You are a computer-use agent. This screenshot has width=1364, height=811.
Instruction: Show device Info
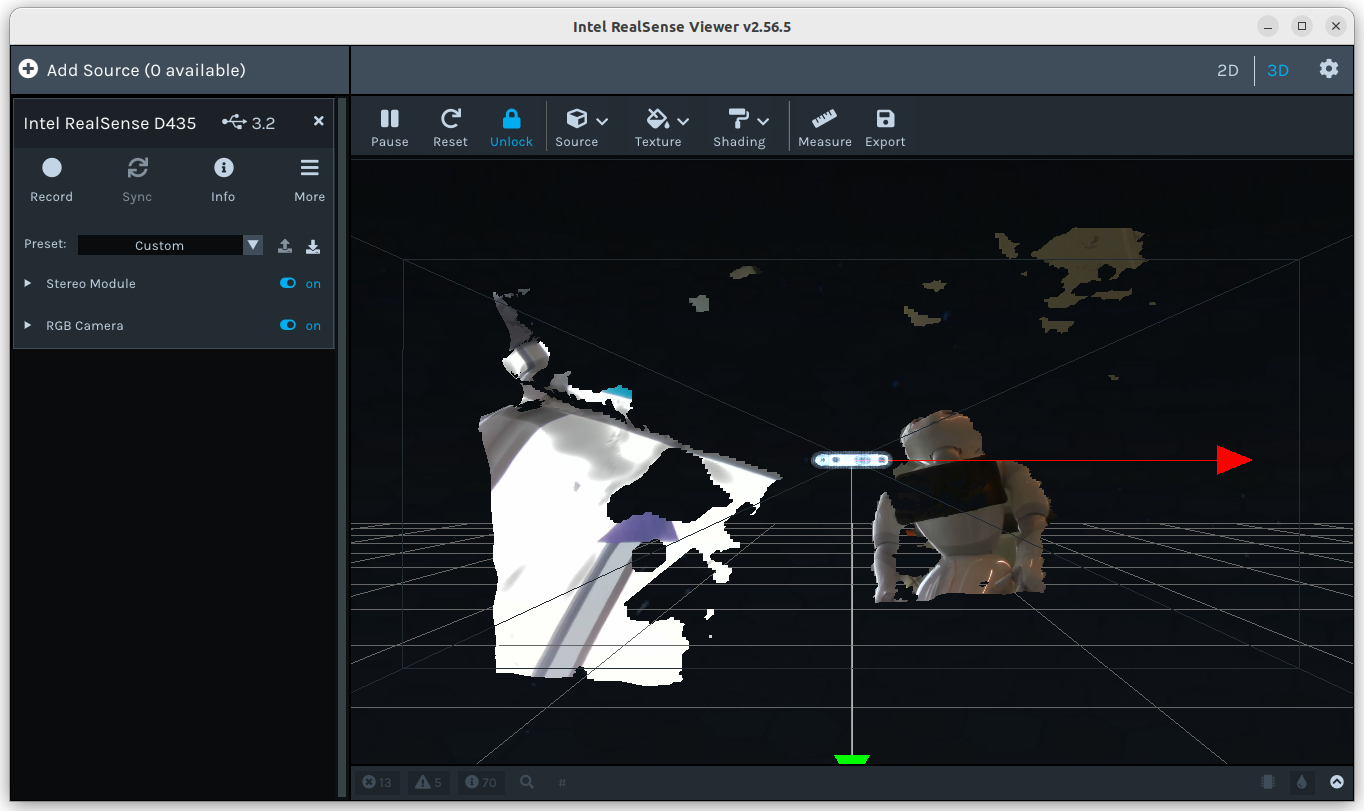(223, 178)
